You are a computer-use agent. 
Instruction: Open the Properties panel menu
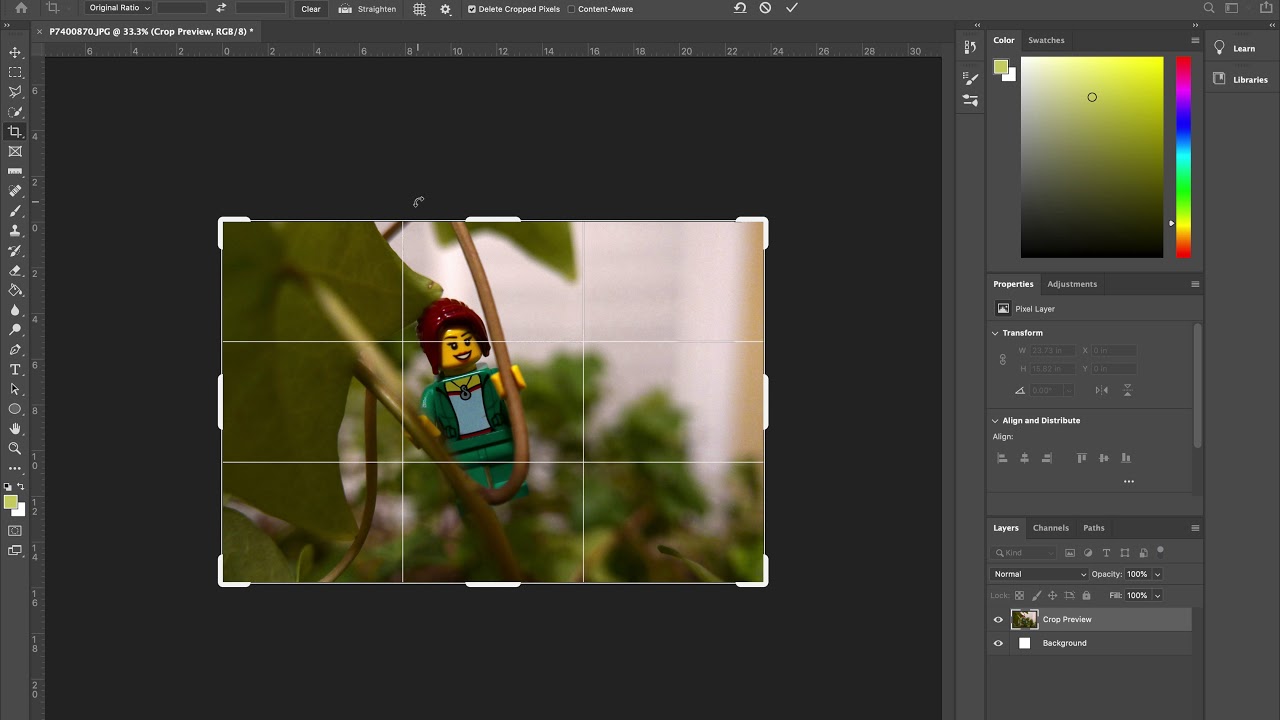(x=1195, y=284)
